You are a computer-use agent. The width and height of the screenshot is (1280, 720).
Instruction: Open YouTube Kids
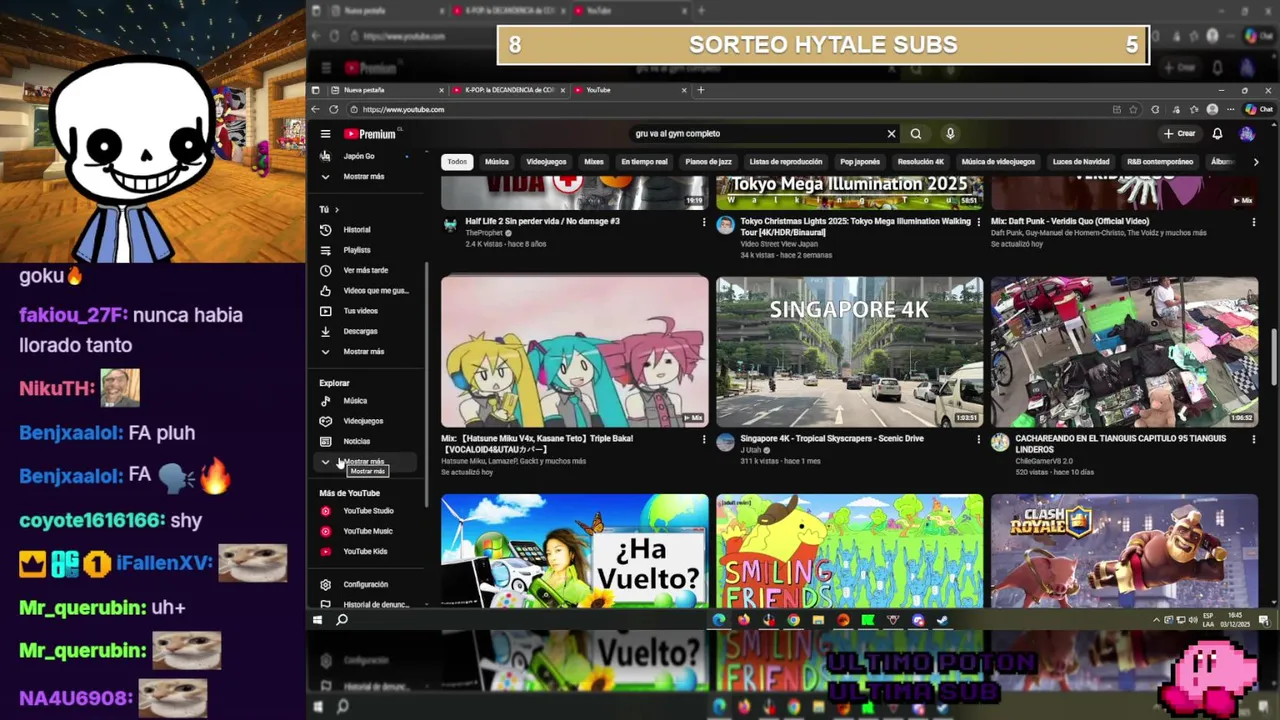(x=365, y=552)
